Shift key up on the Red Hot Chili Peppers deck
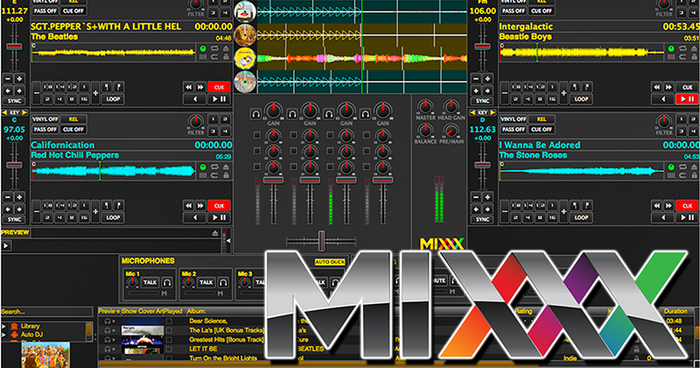 coord(25,113)
